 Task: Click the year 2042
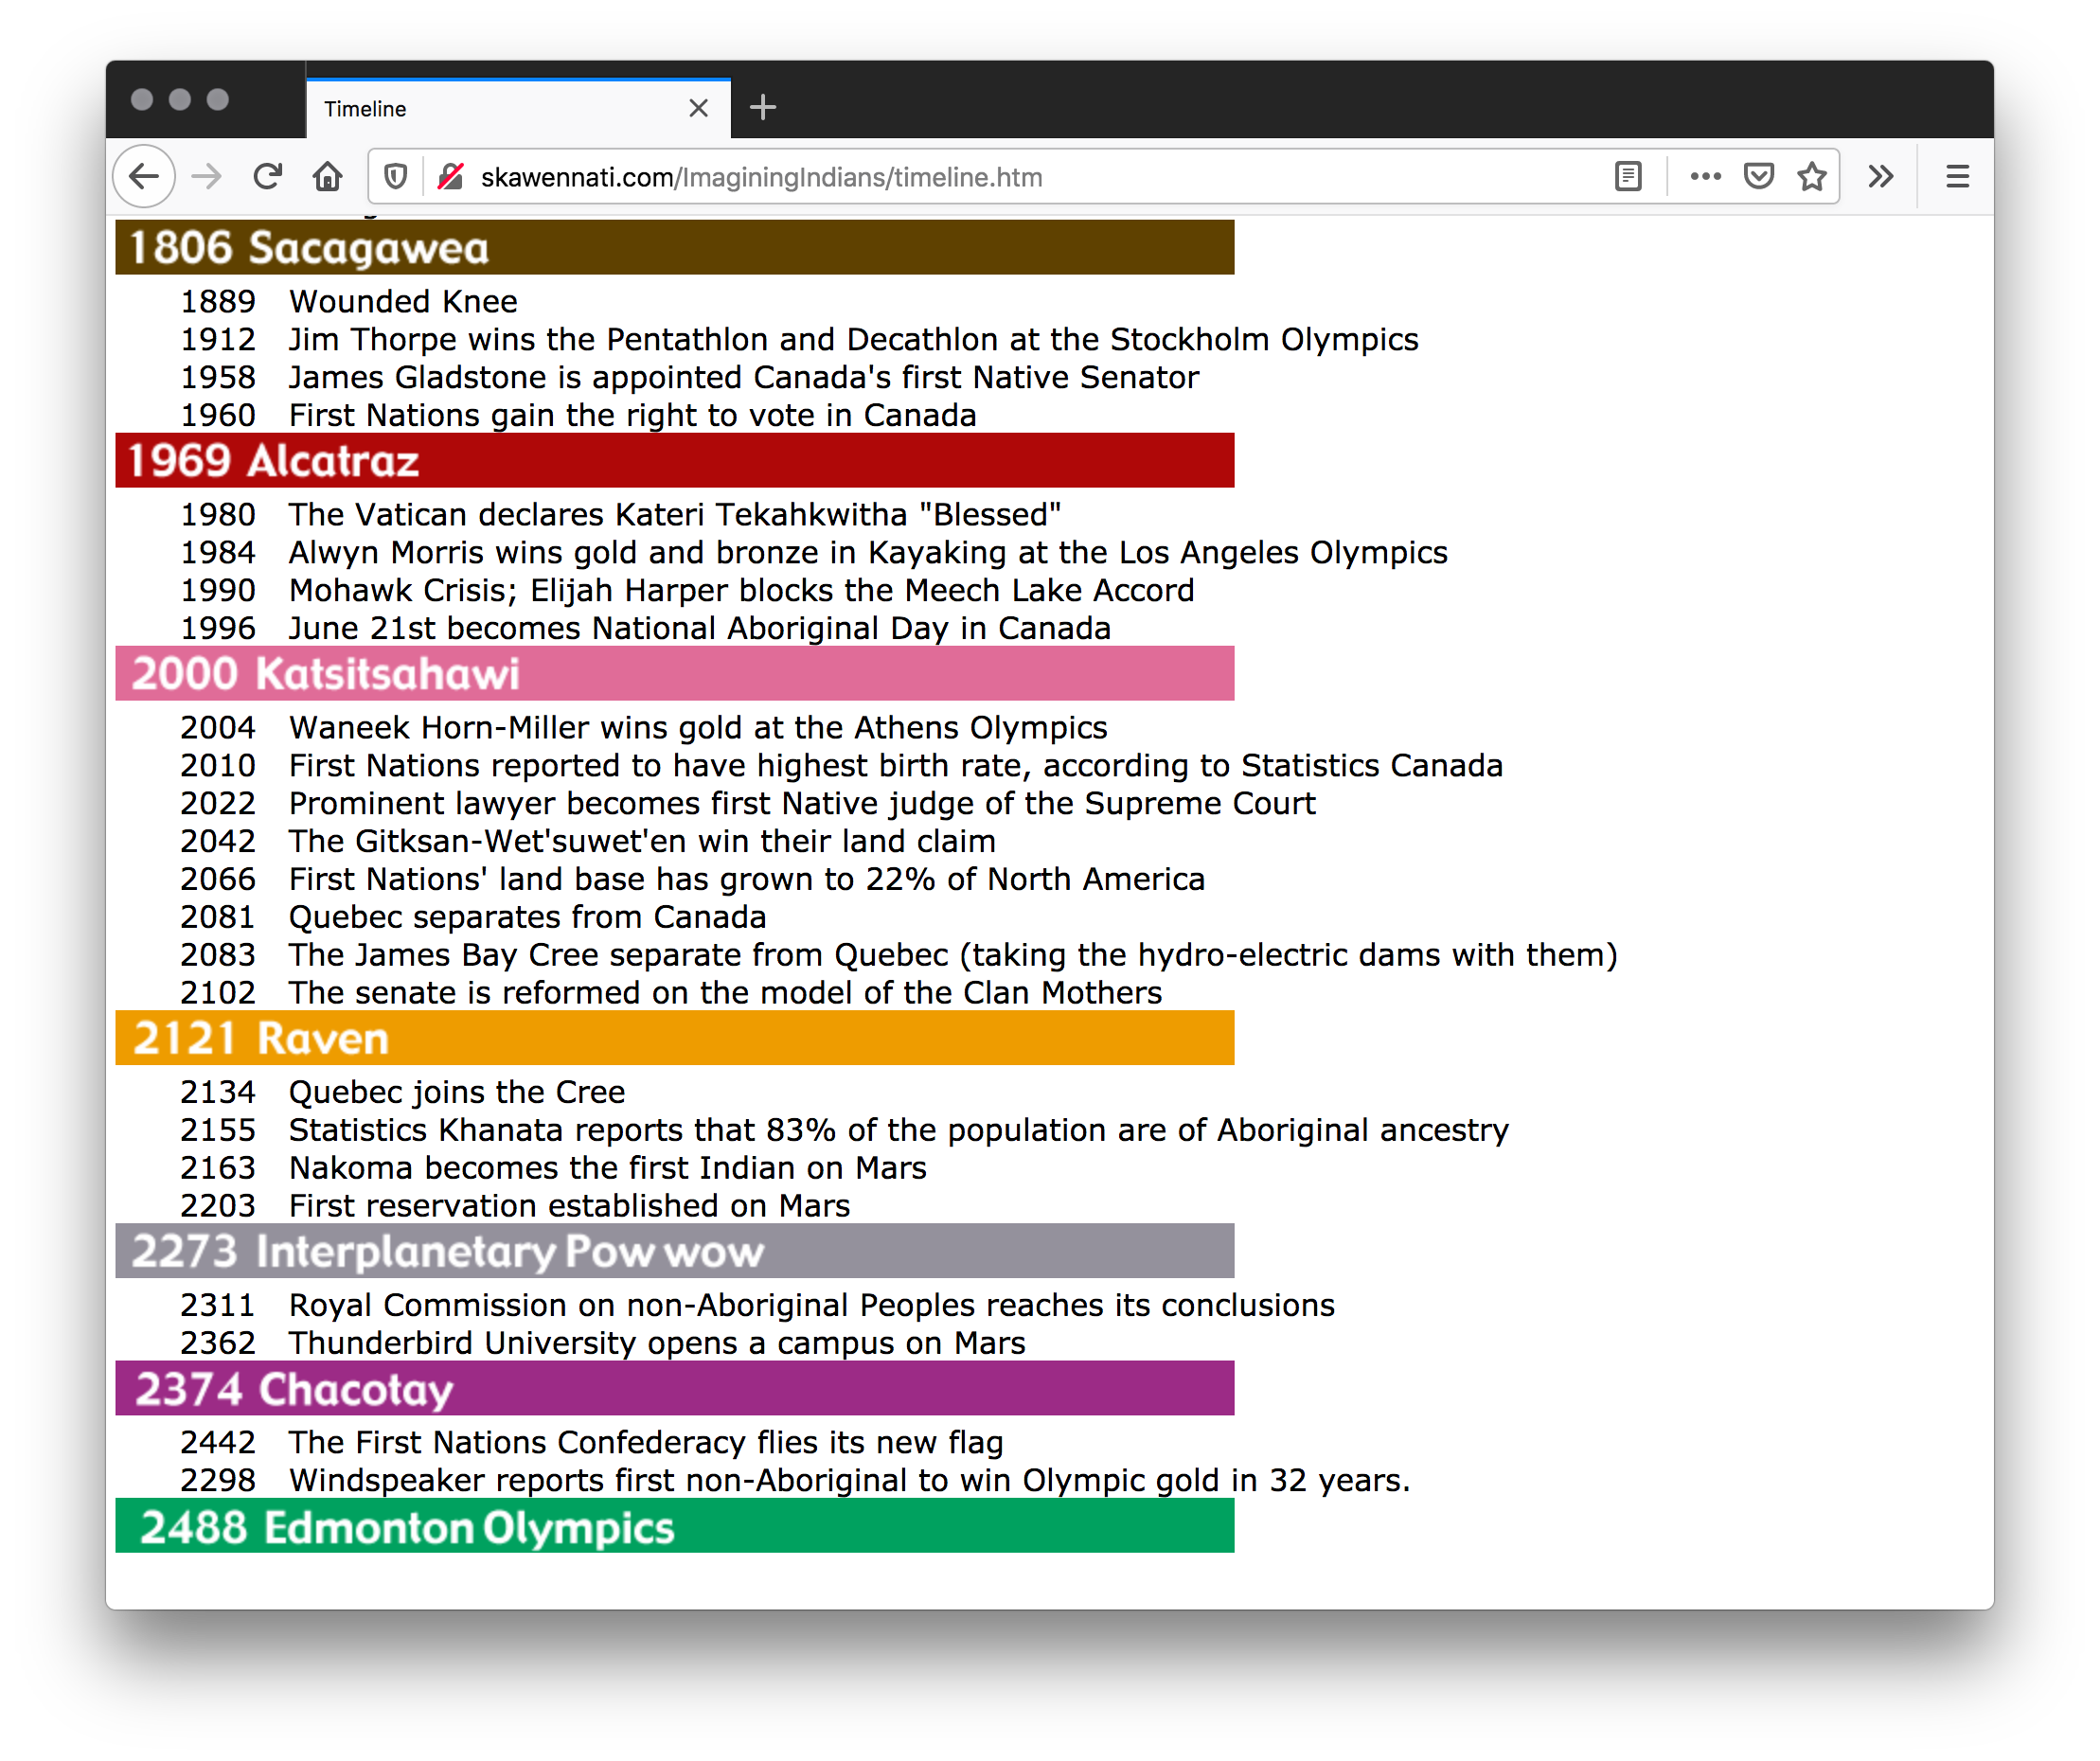(x=218, y=841)
